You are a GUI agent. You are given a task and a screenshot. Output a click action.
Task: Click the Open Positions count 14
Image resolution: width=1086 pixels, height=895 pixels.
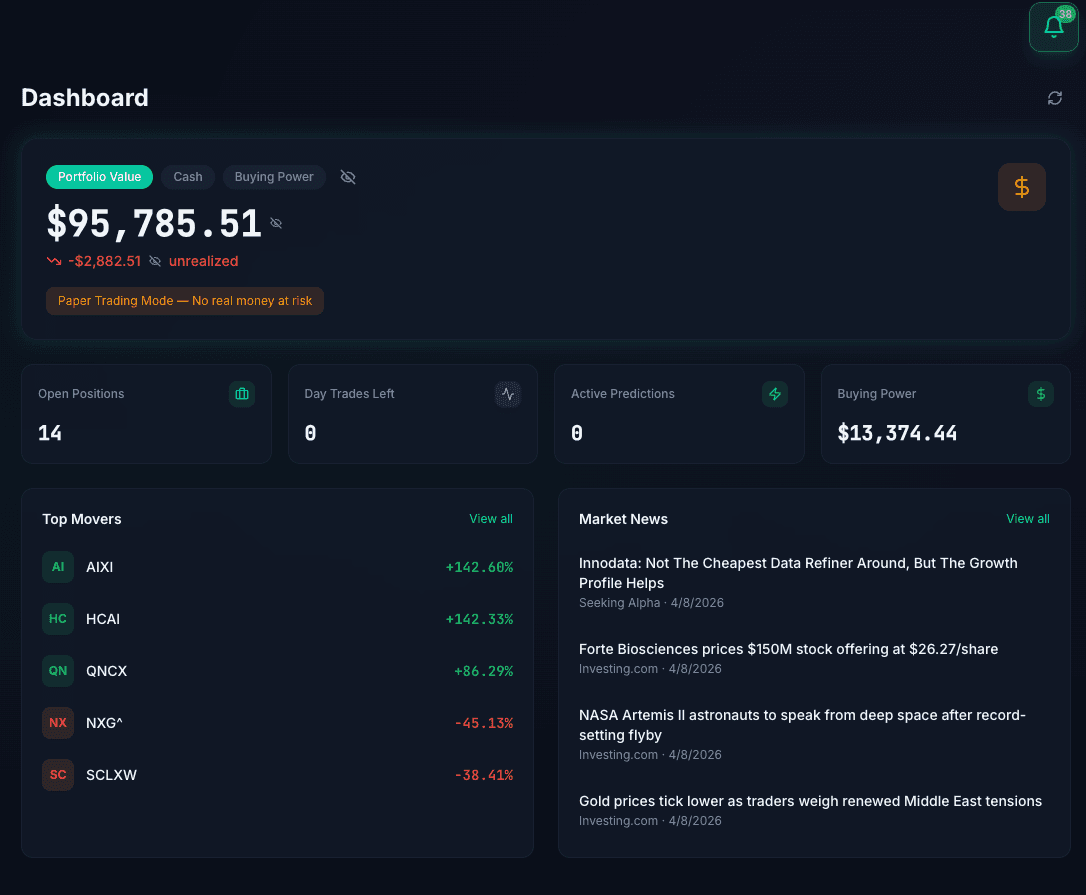50,434
